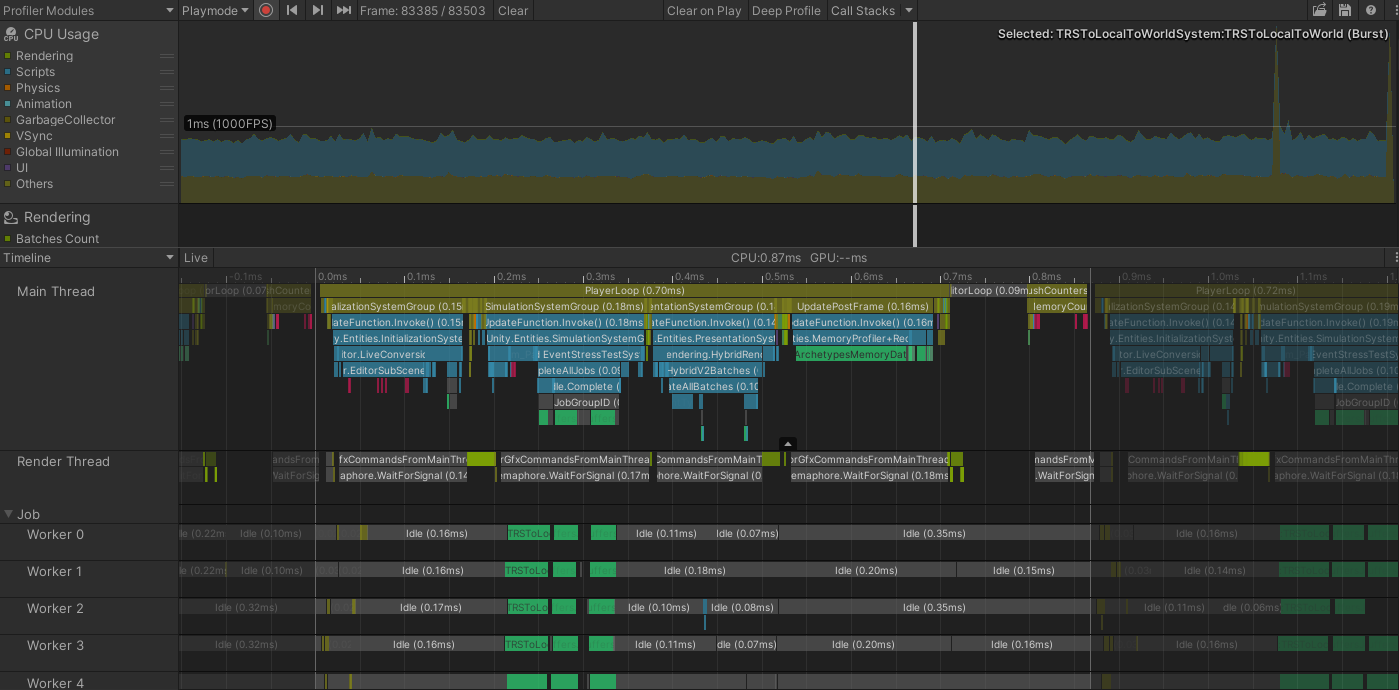
Task: Toggle Global Illumination category color square
Action: 8,152
